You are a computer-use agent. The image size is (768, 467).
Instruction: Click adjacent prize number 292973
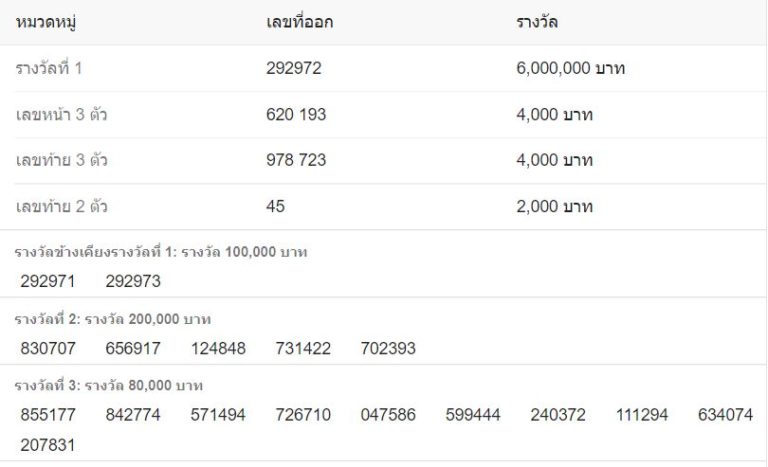click(x=133, y=281)
